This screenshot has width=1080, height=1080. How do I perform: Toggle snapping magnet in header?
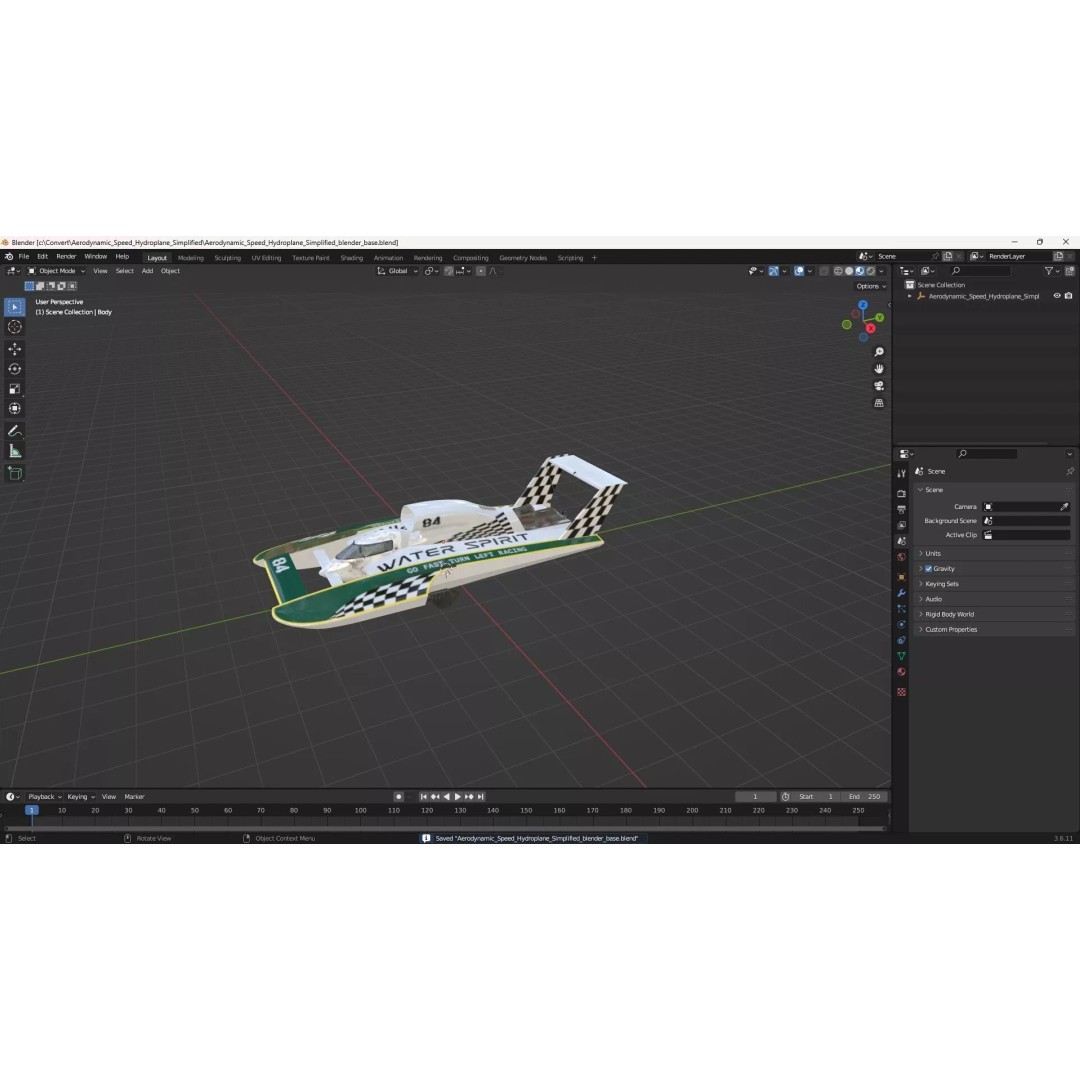(449, 271)
